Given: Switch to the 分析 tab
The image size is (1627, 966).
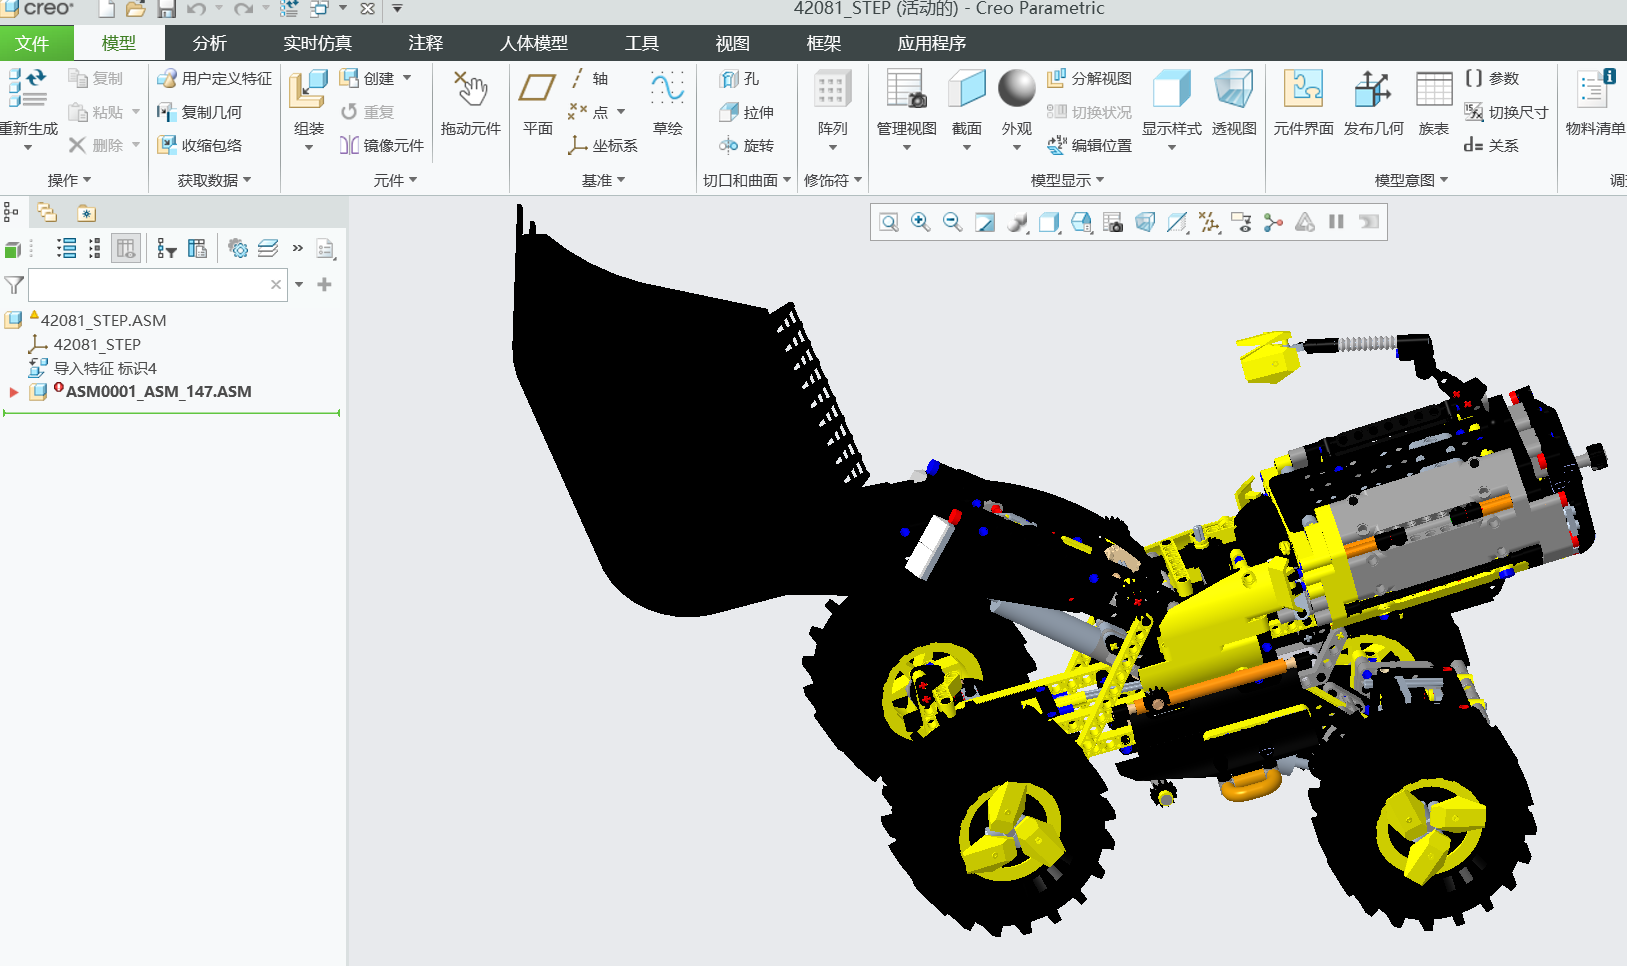Looking at the screenshot, I should [x=210, y=43].
